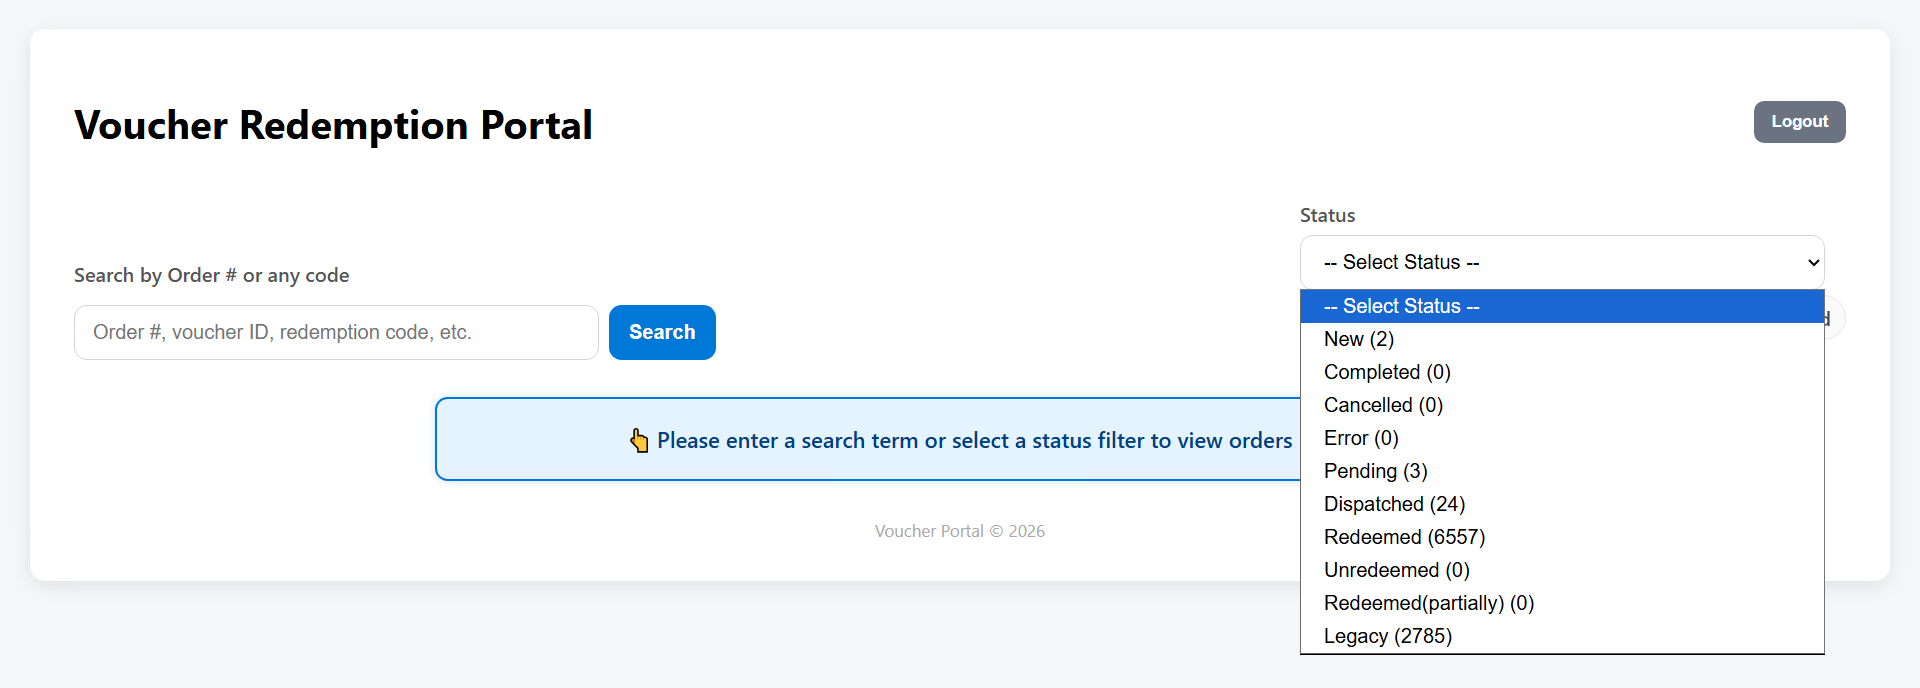Click the "Status" label above the dropdown

(x=1327, y=215)
